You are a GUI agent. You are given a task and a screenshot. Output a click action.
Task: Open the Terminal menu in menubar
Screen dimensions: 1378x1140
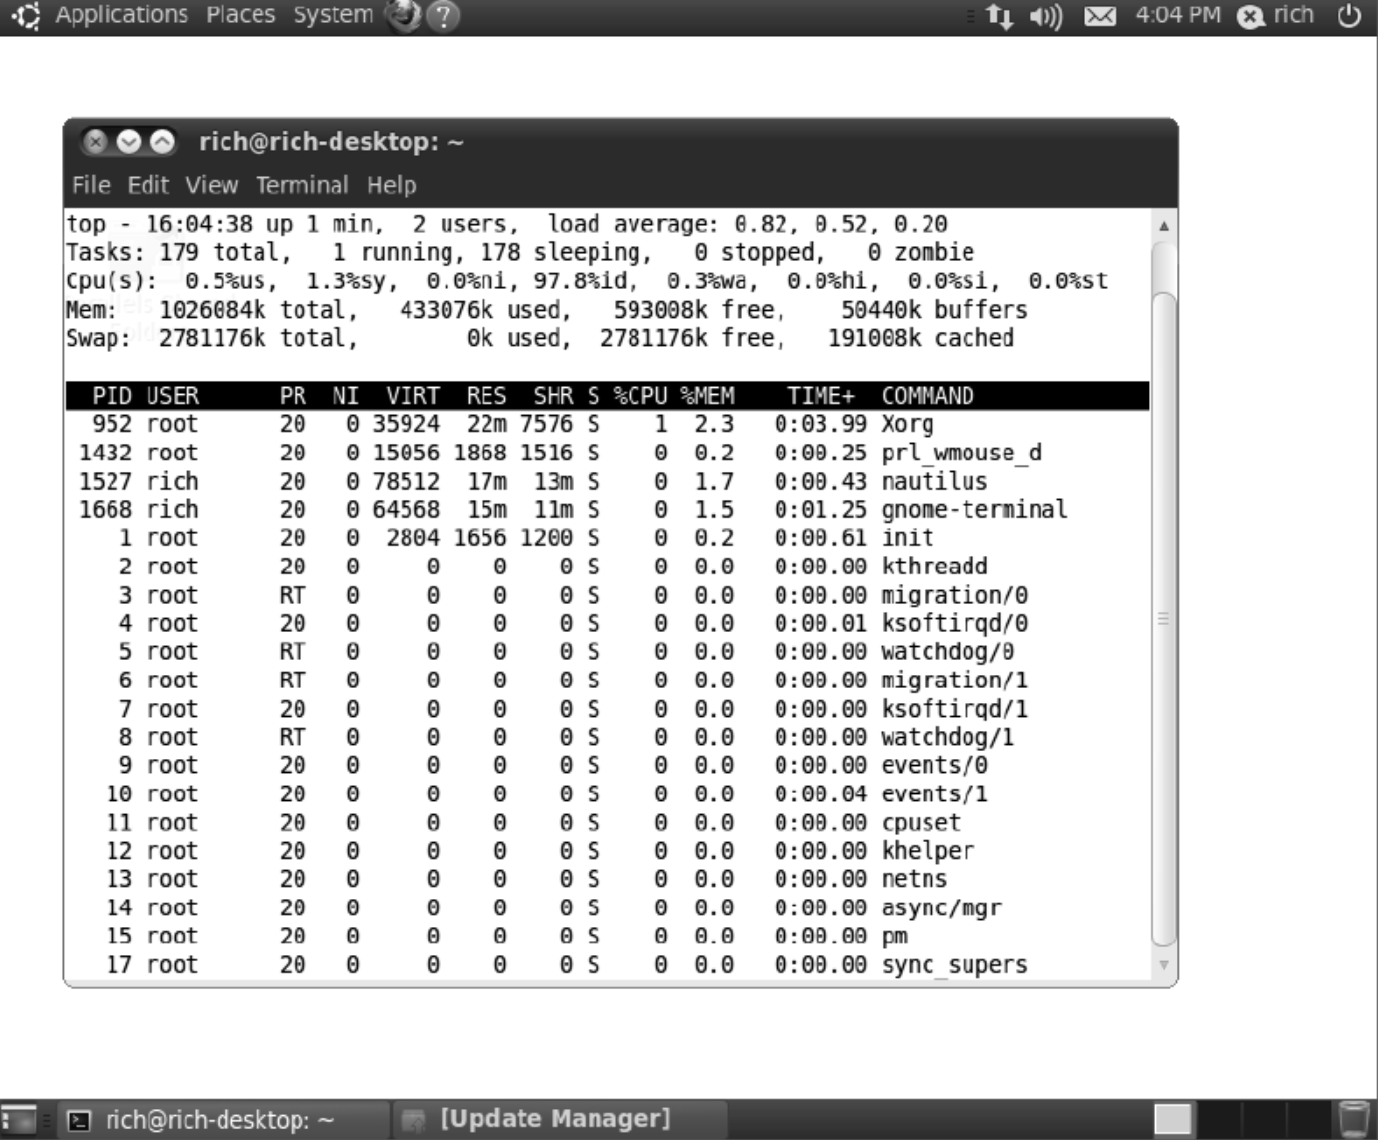(302, 185)
